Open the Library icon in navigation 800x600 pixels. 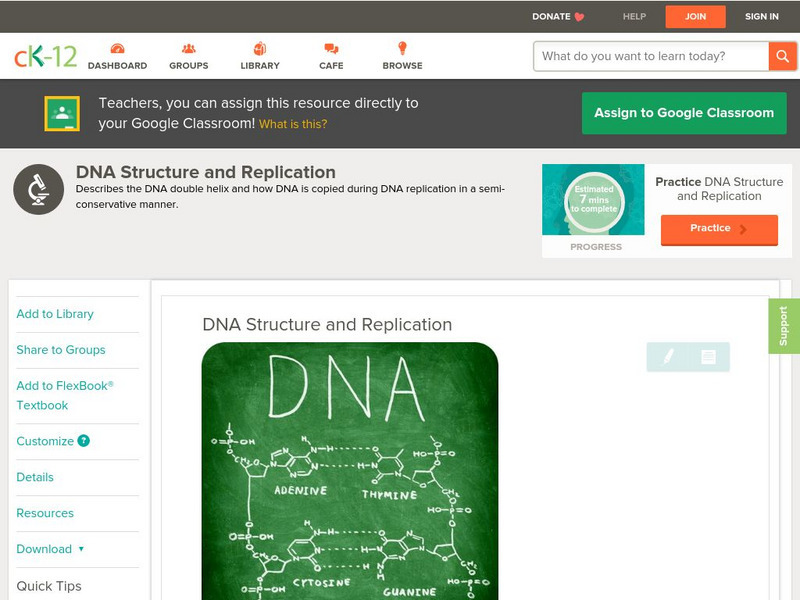260,50
